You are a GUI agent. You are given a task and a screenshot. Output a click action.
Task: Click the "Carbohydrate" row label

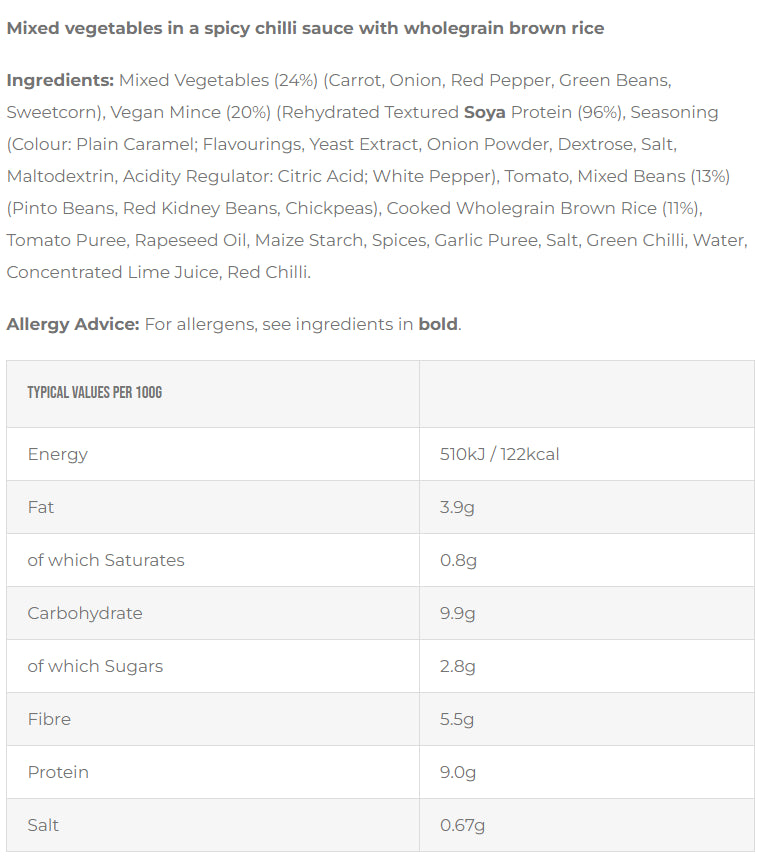(85, 613)
